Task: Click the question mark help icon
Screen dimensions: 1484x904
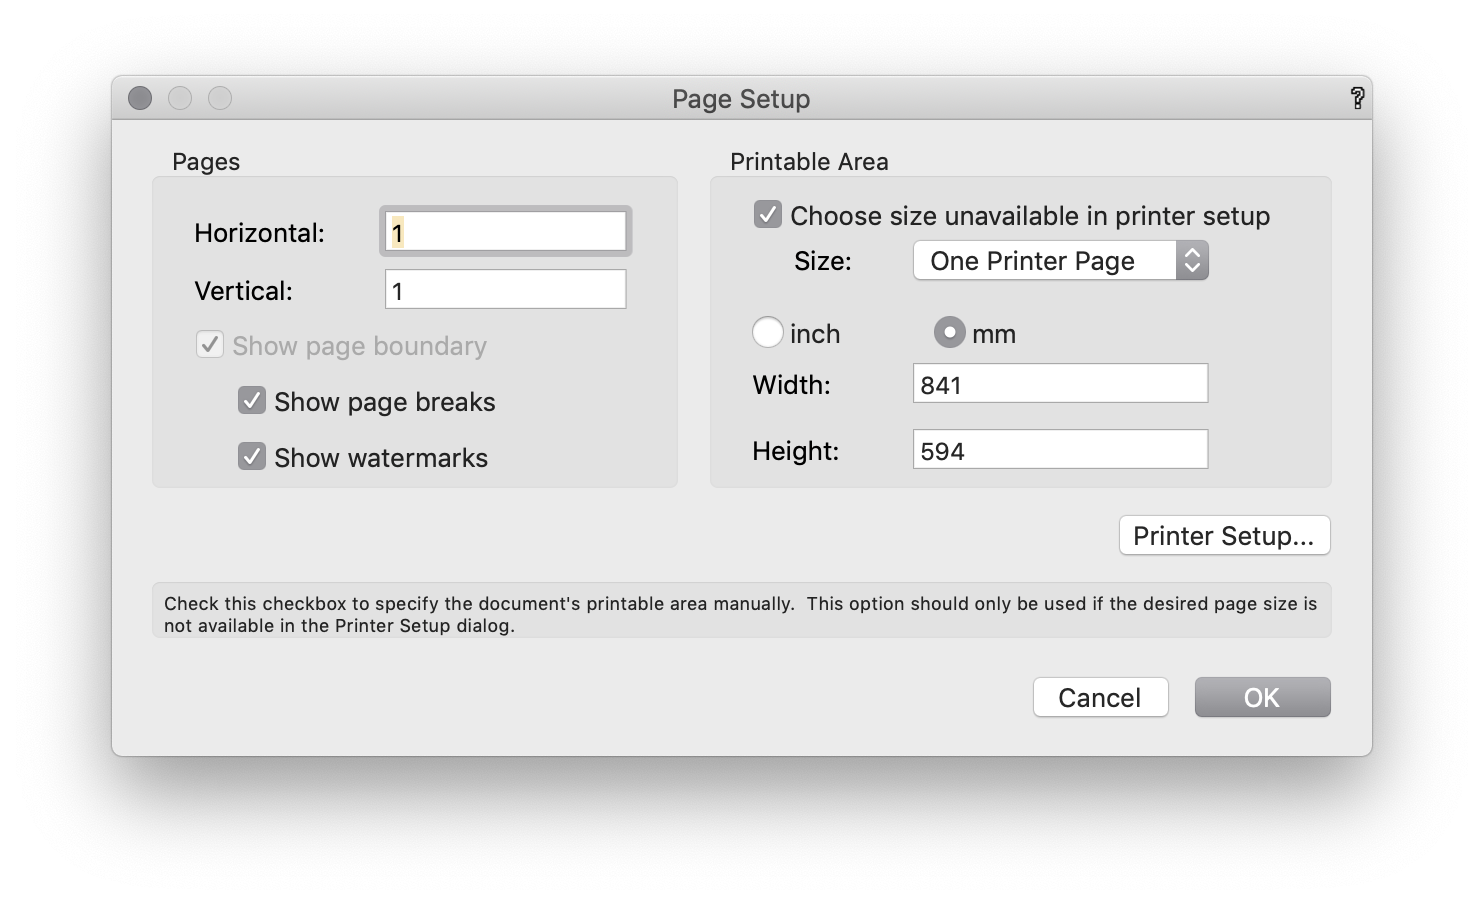Action: pyautogui.click(x=1358, y=98)
